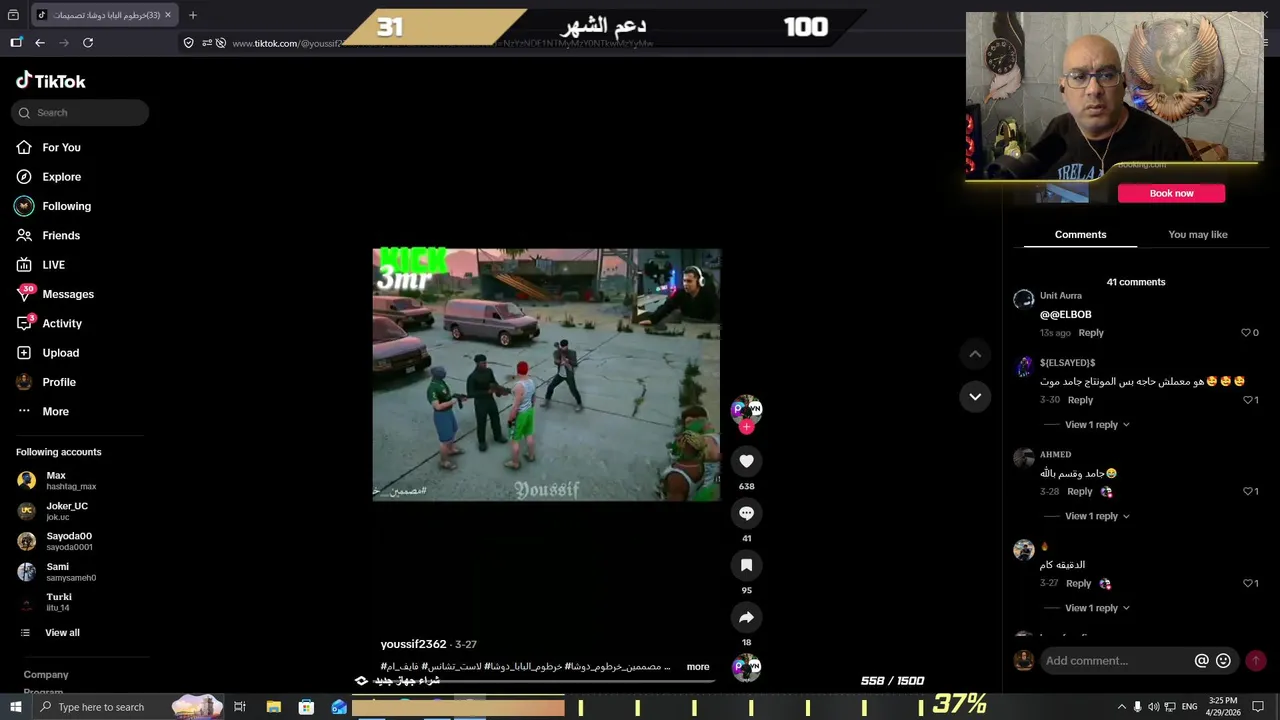Viewport: 1280px width, 720px height.
Task: Close the TikTok browser tab
Action: pos(168,15)
